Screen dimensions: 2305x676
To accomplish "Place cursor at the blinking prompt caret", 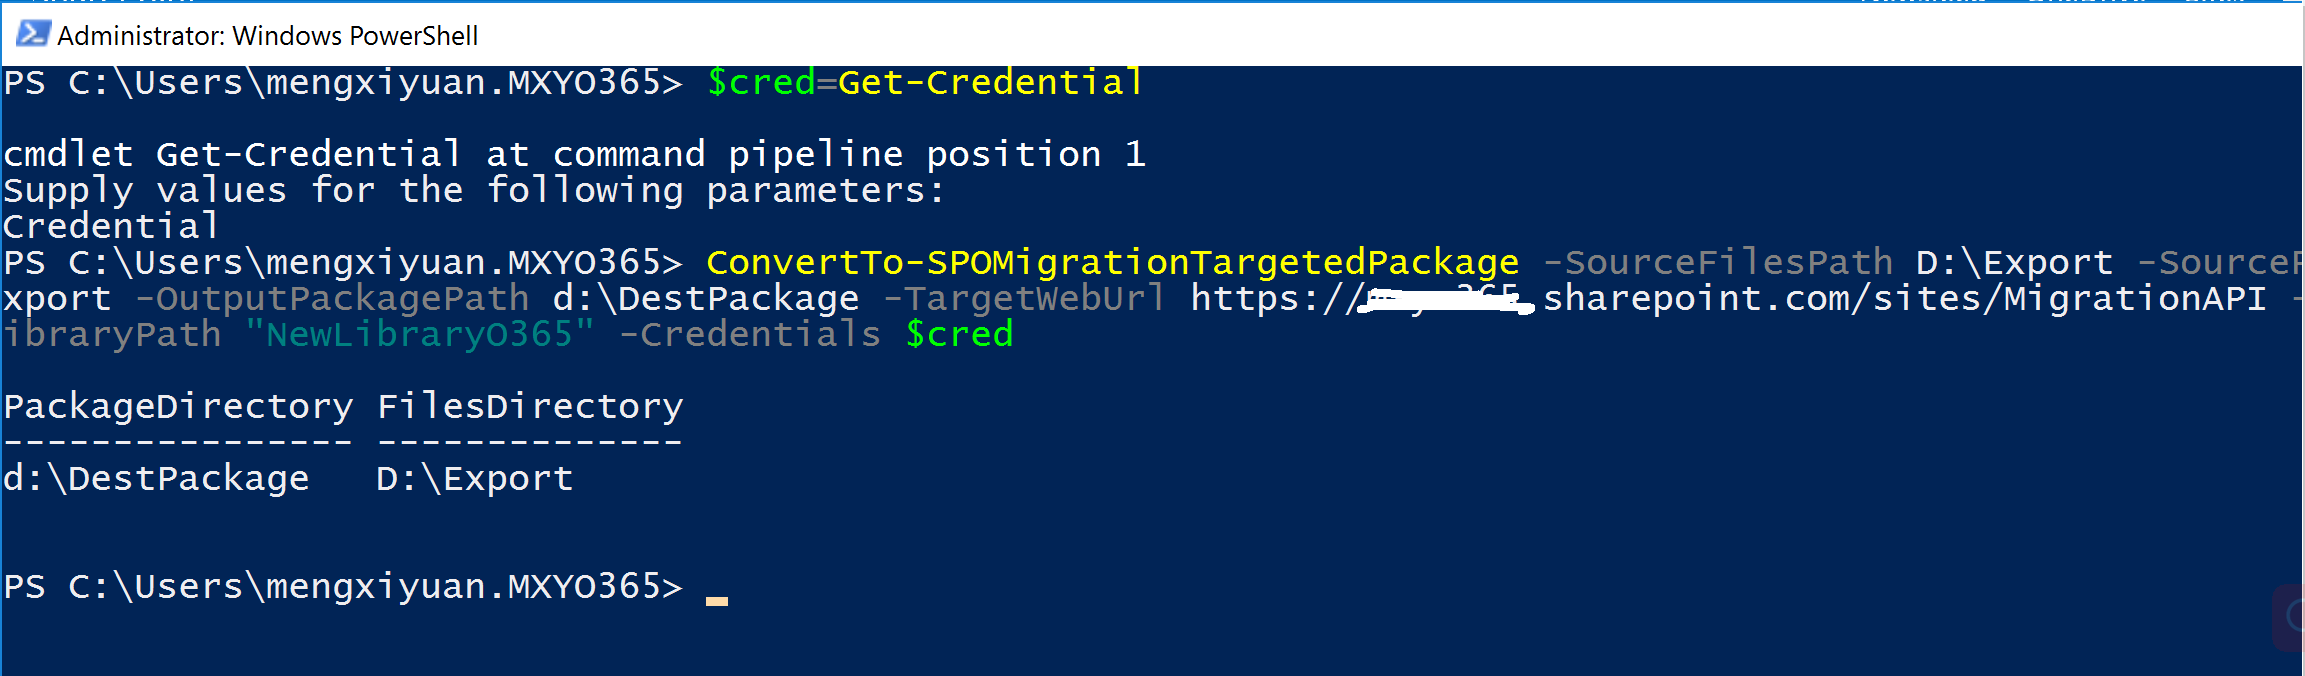I will click(717, 601).
